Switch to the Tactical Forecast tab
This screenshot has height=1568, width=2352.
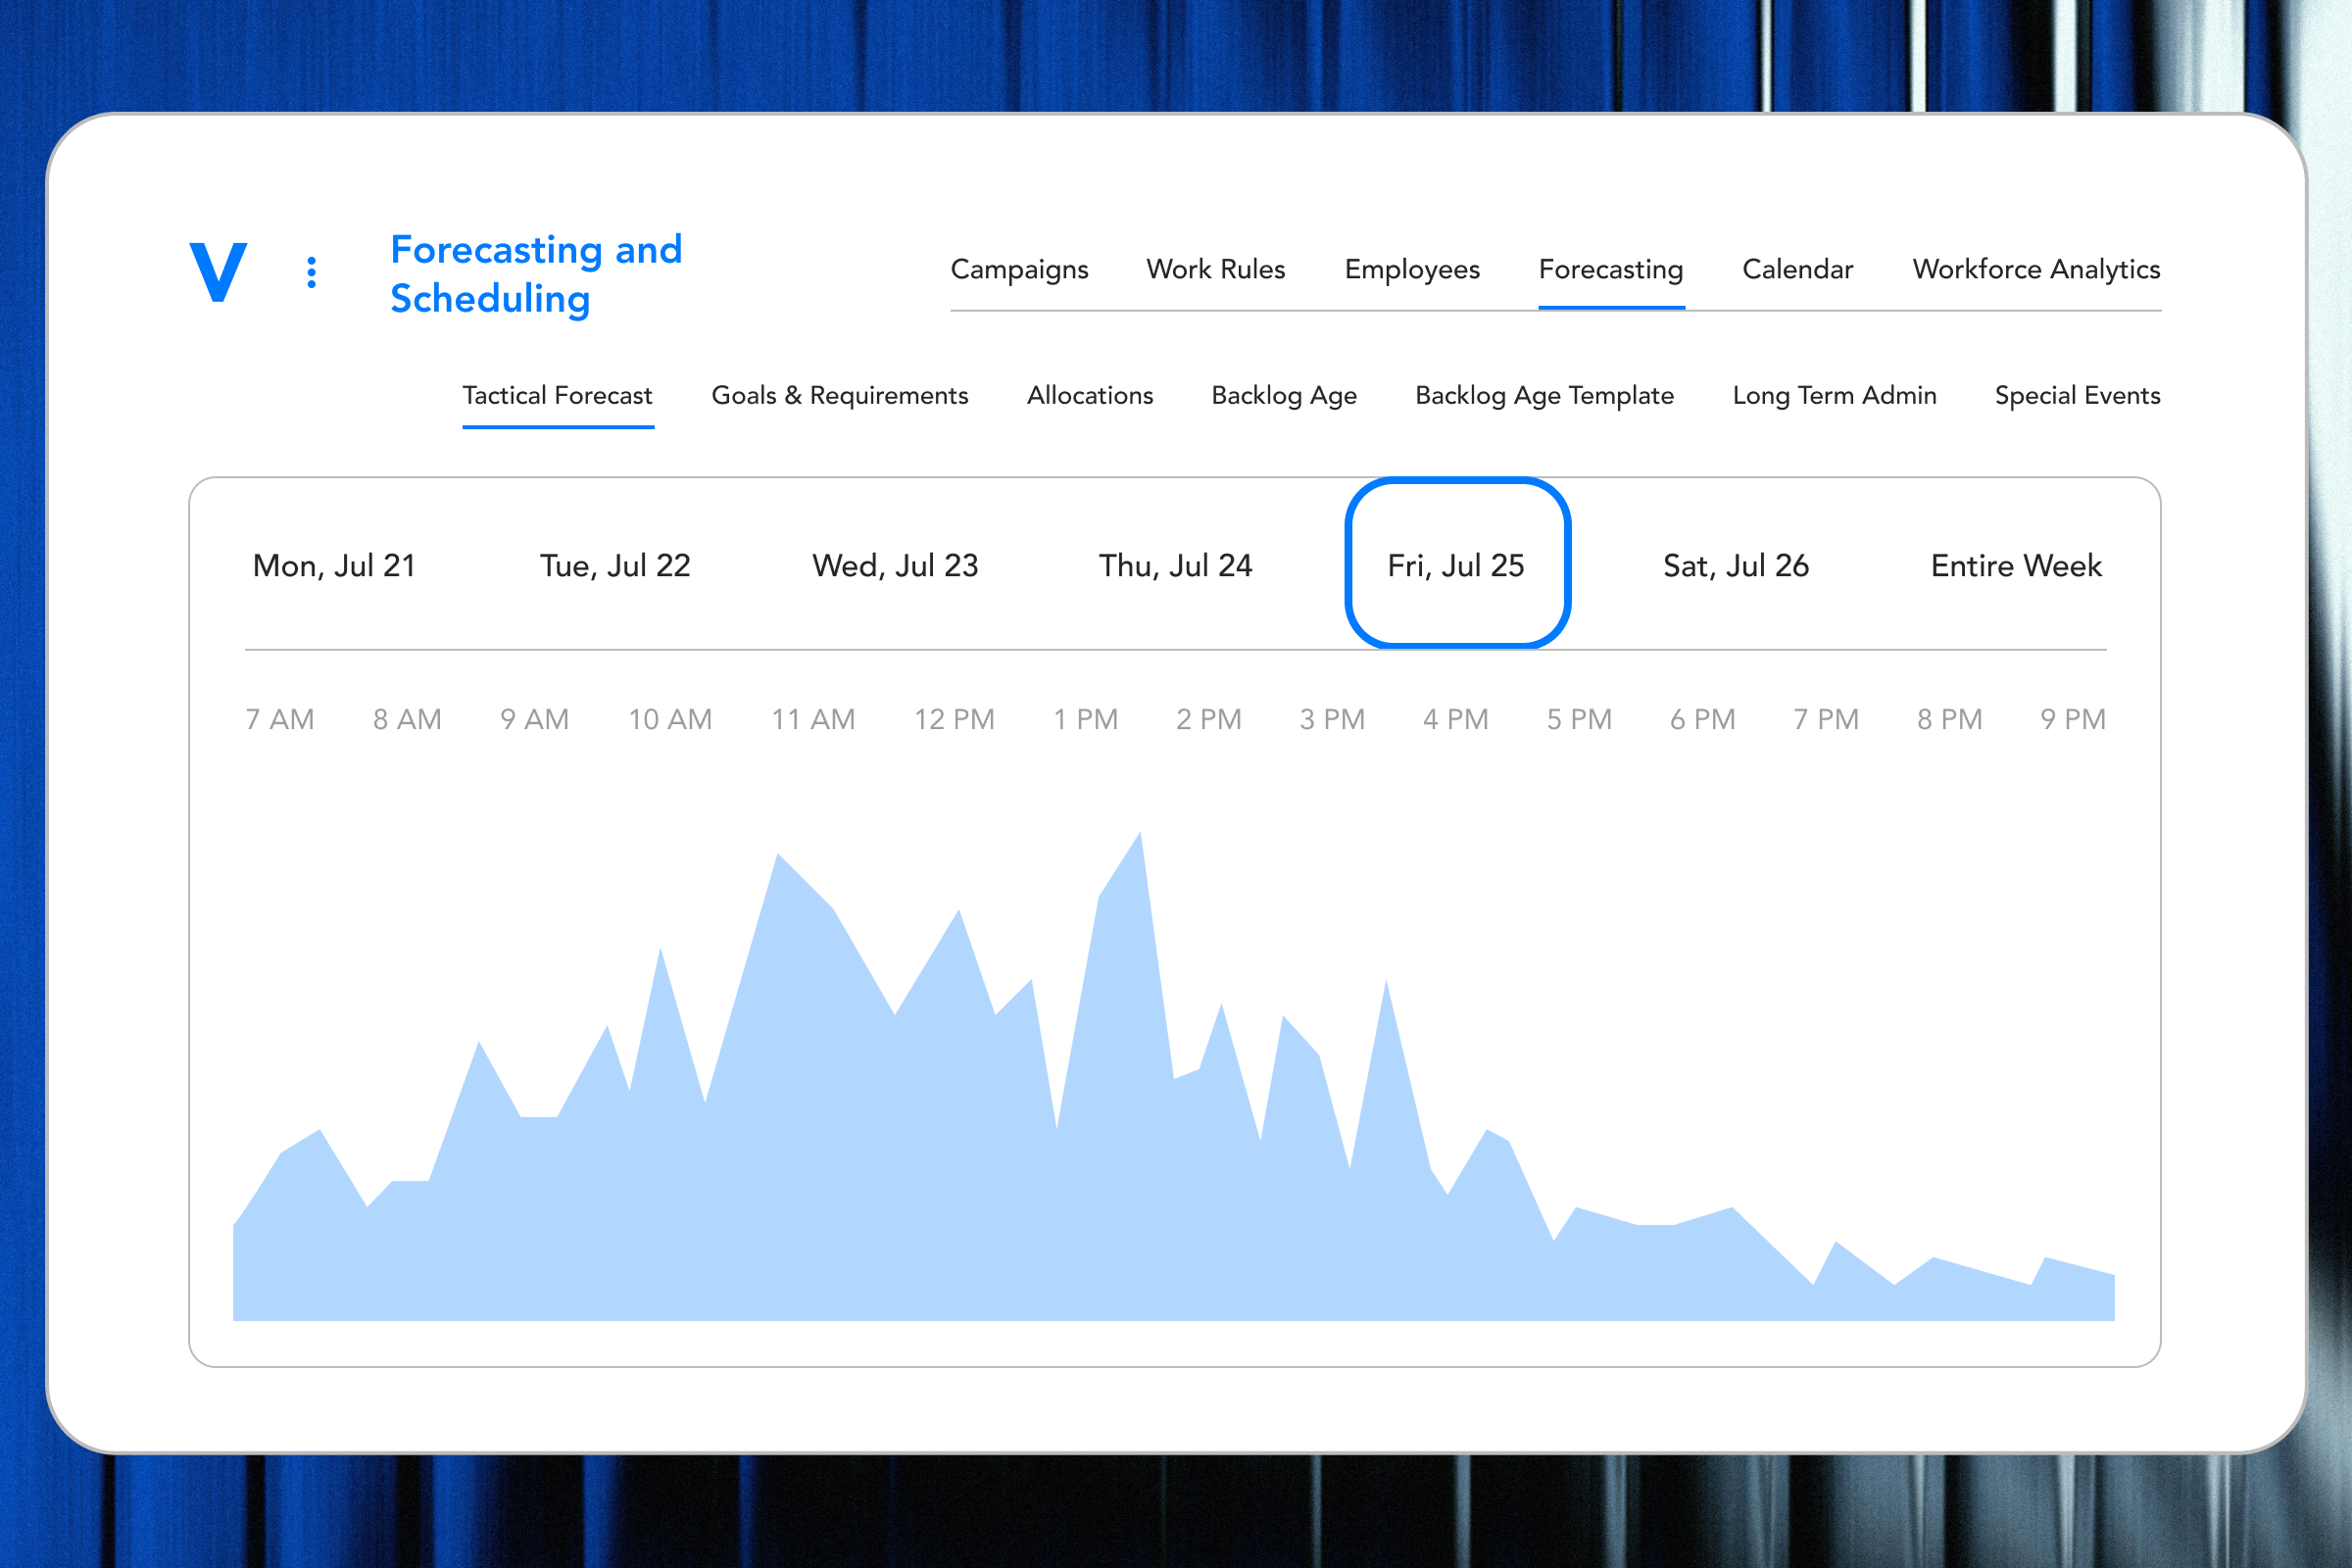pyautogui.click(x=557, y=395)
